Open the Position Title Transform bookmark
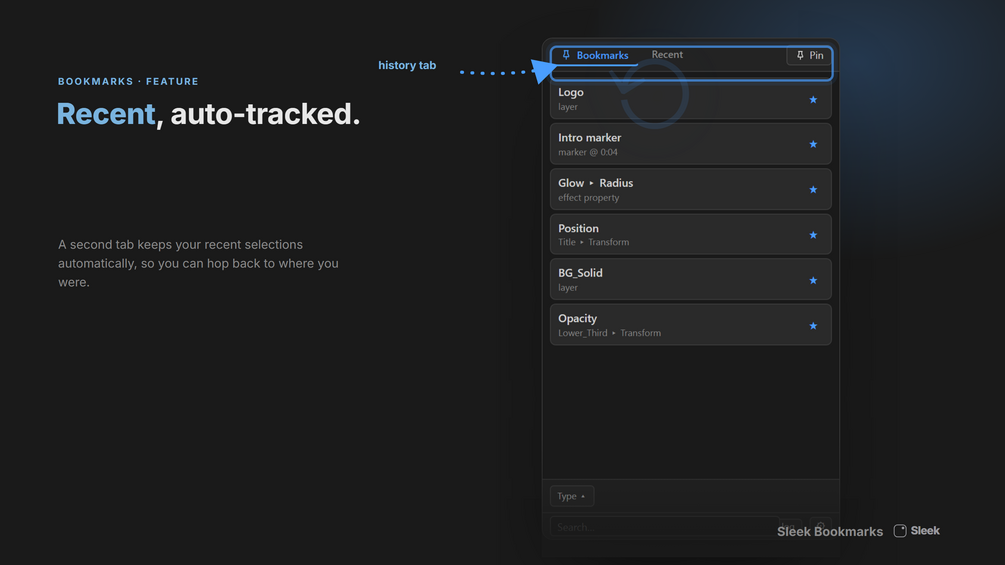Image resolution: width=1005 pixels, height=565 pixels. pyautogui.click(x=690, y=234)
